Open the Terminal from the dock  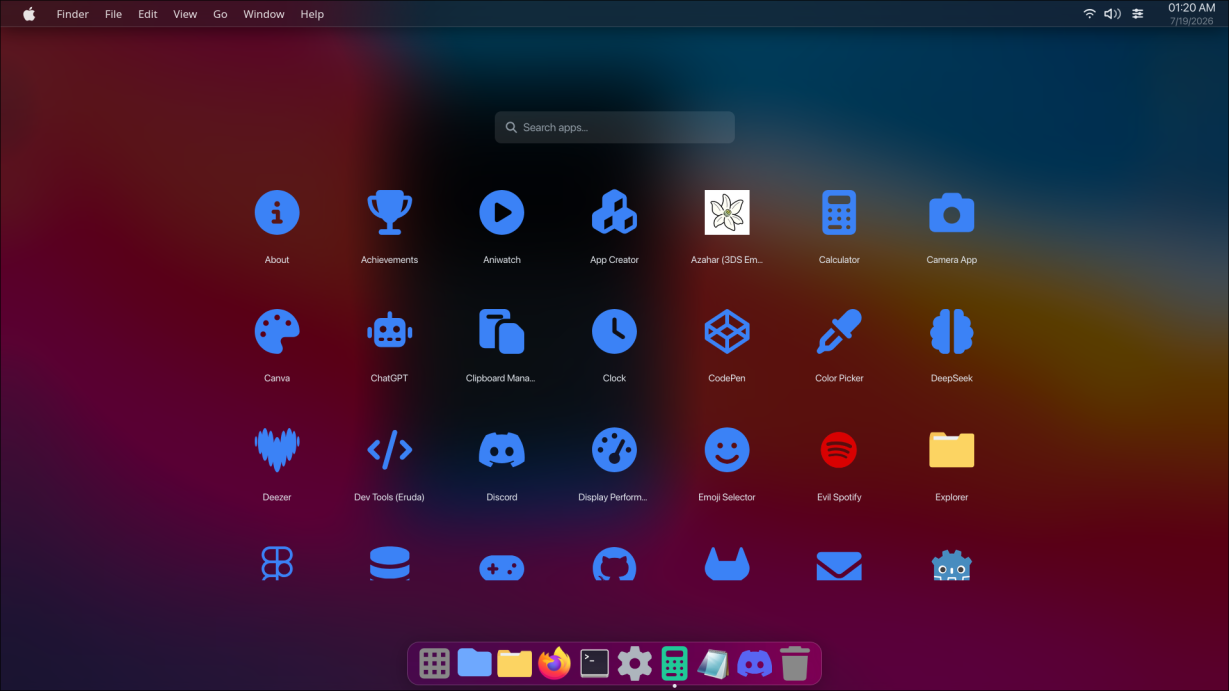coord(595,663)
